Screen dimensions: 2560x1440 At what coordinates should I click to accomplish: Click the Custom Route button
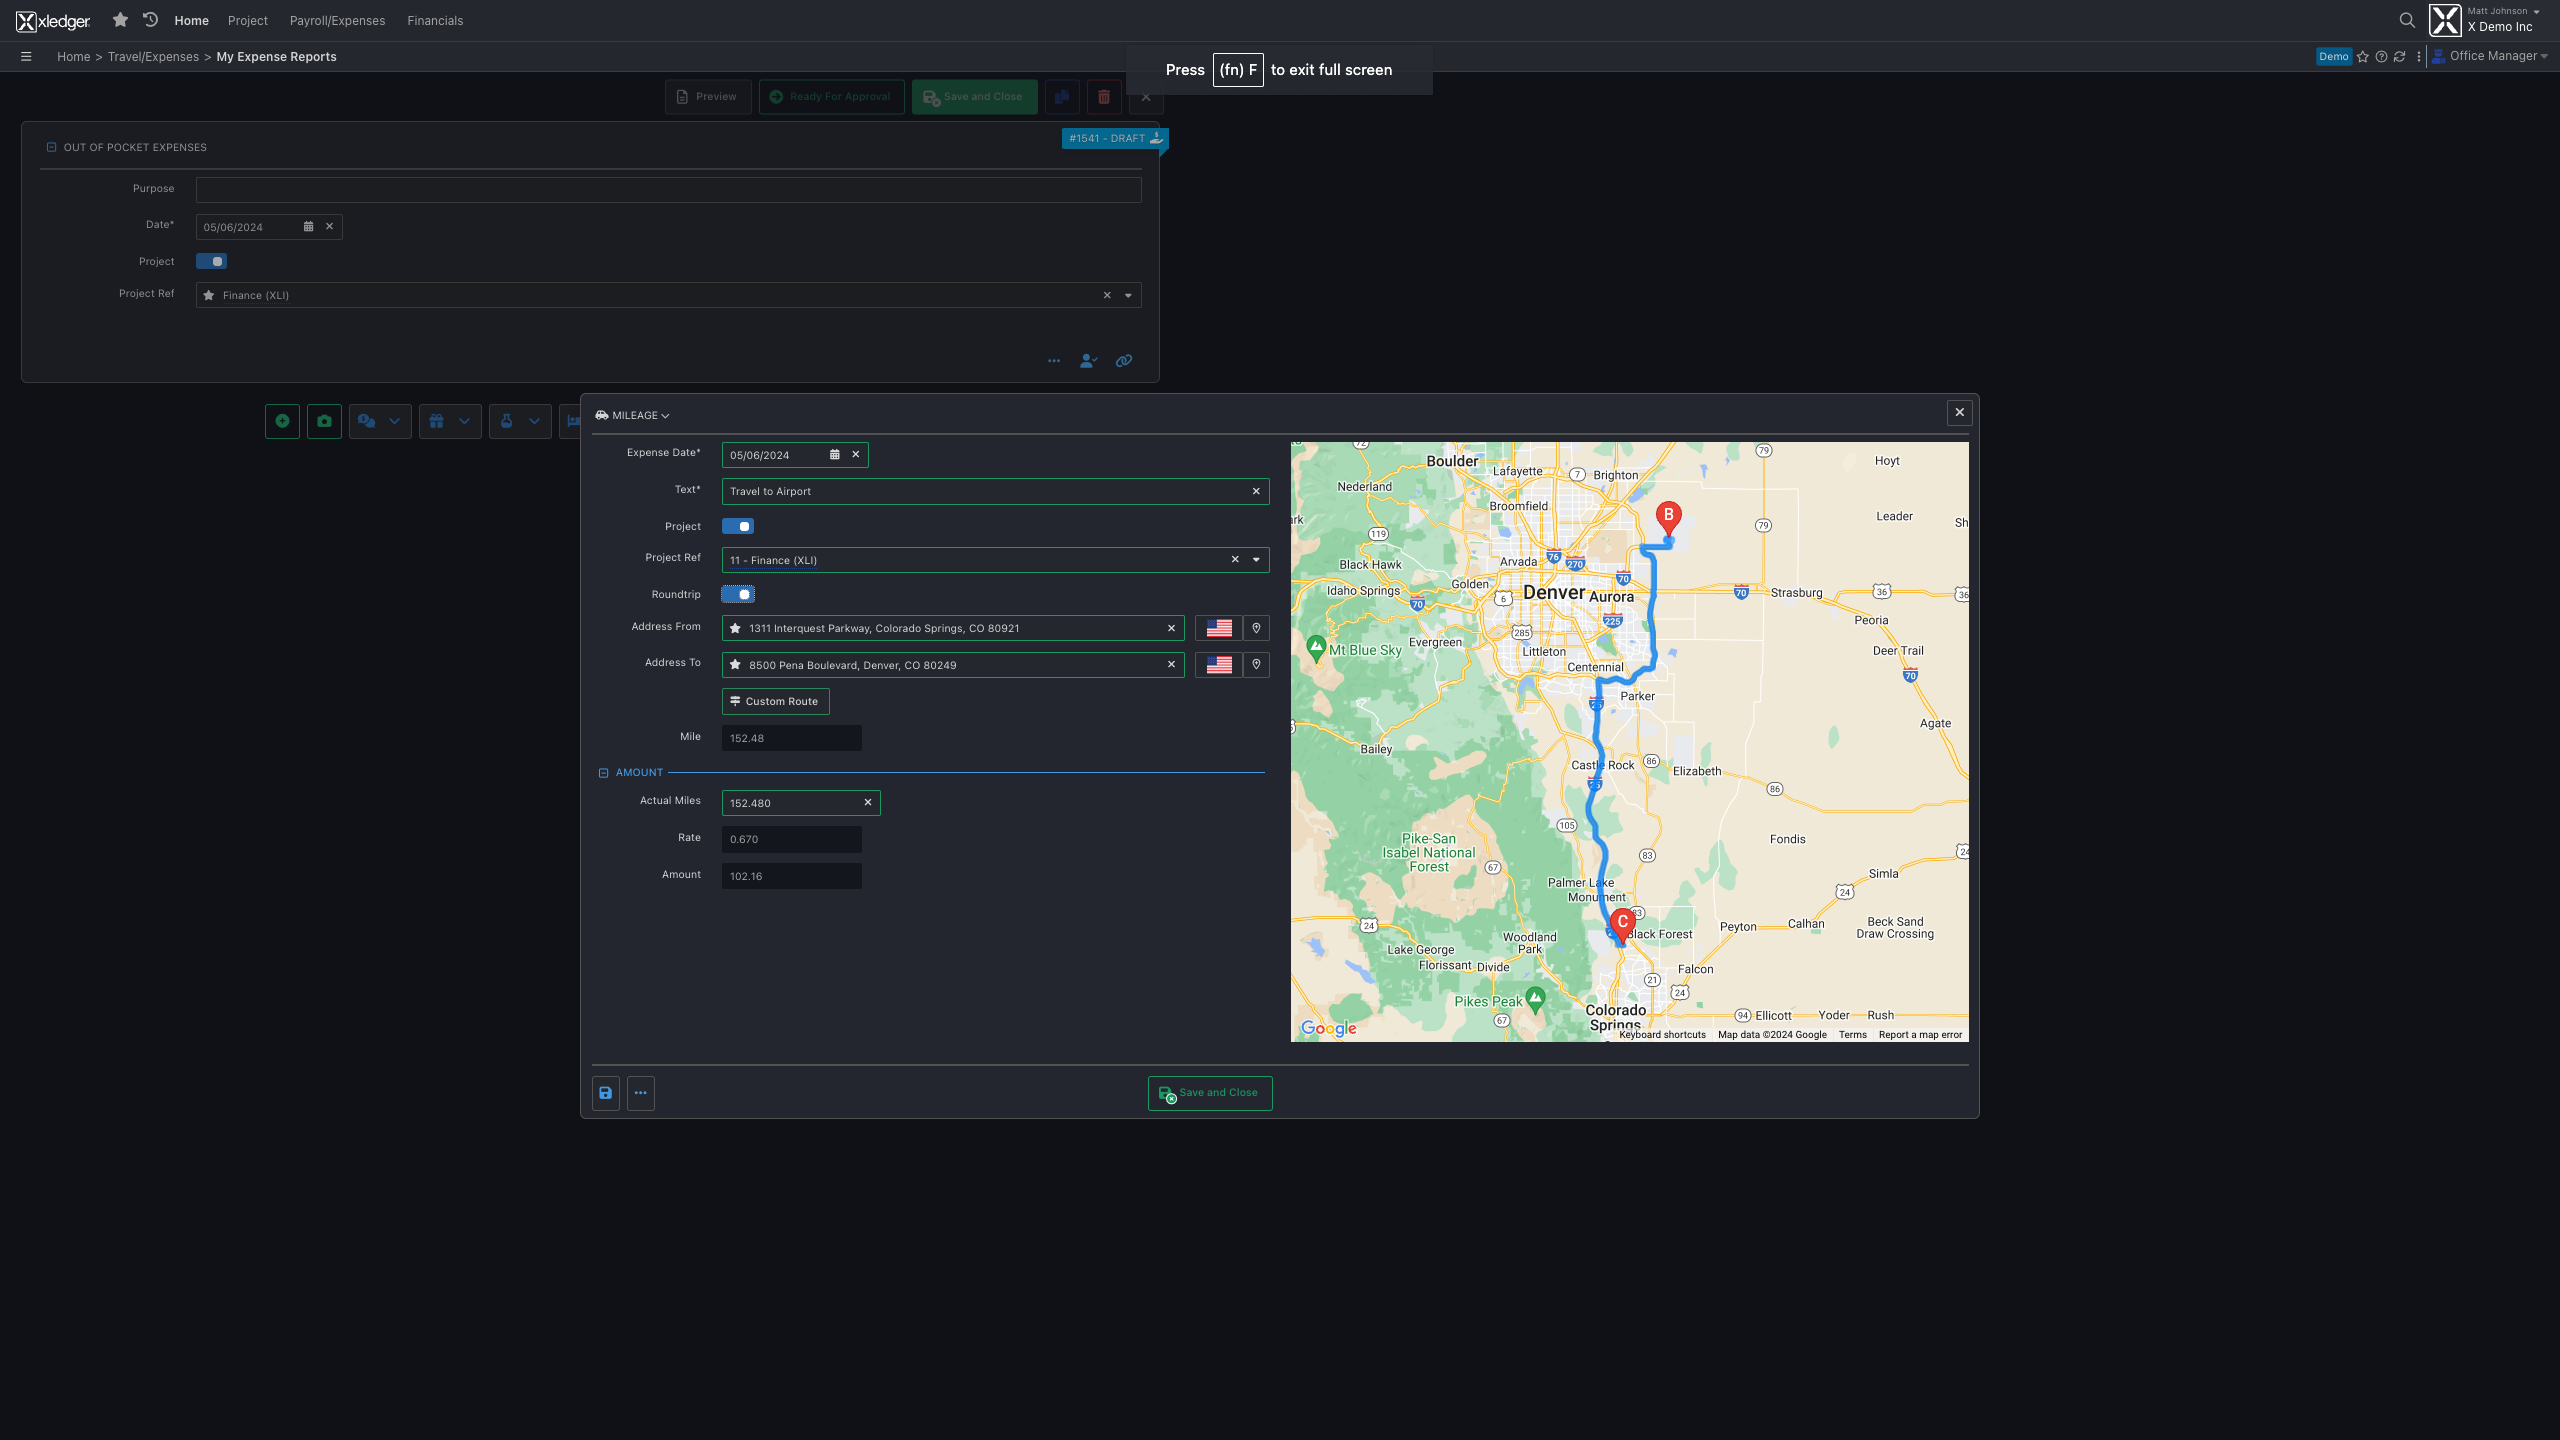click(x=775, y=701)
